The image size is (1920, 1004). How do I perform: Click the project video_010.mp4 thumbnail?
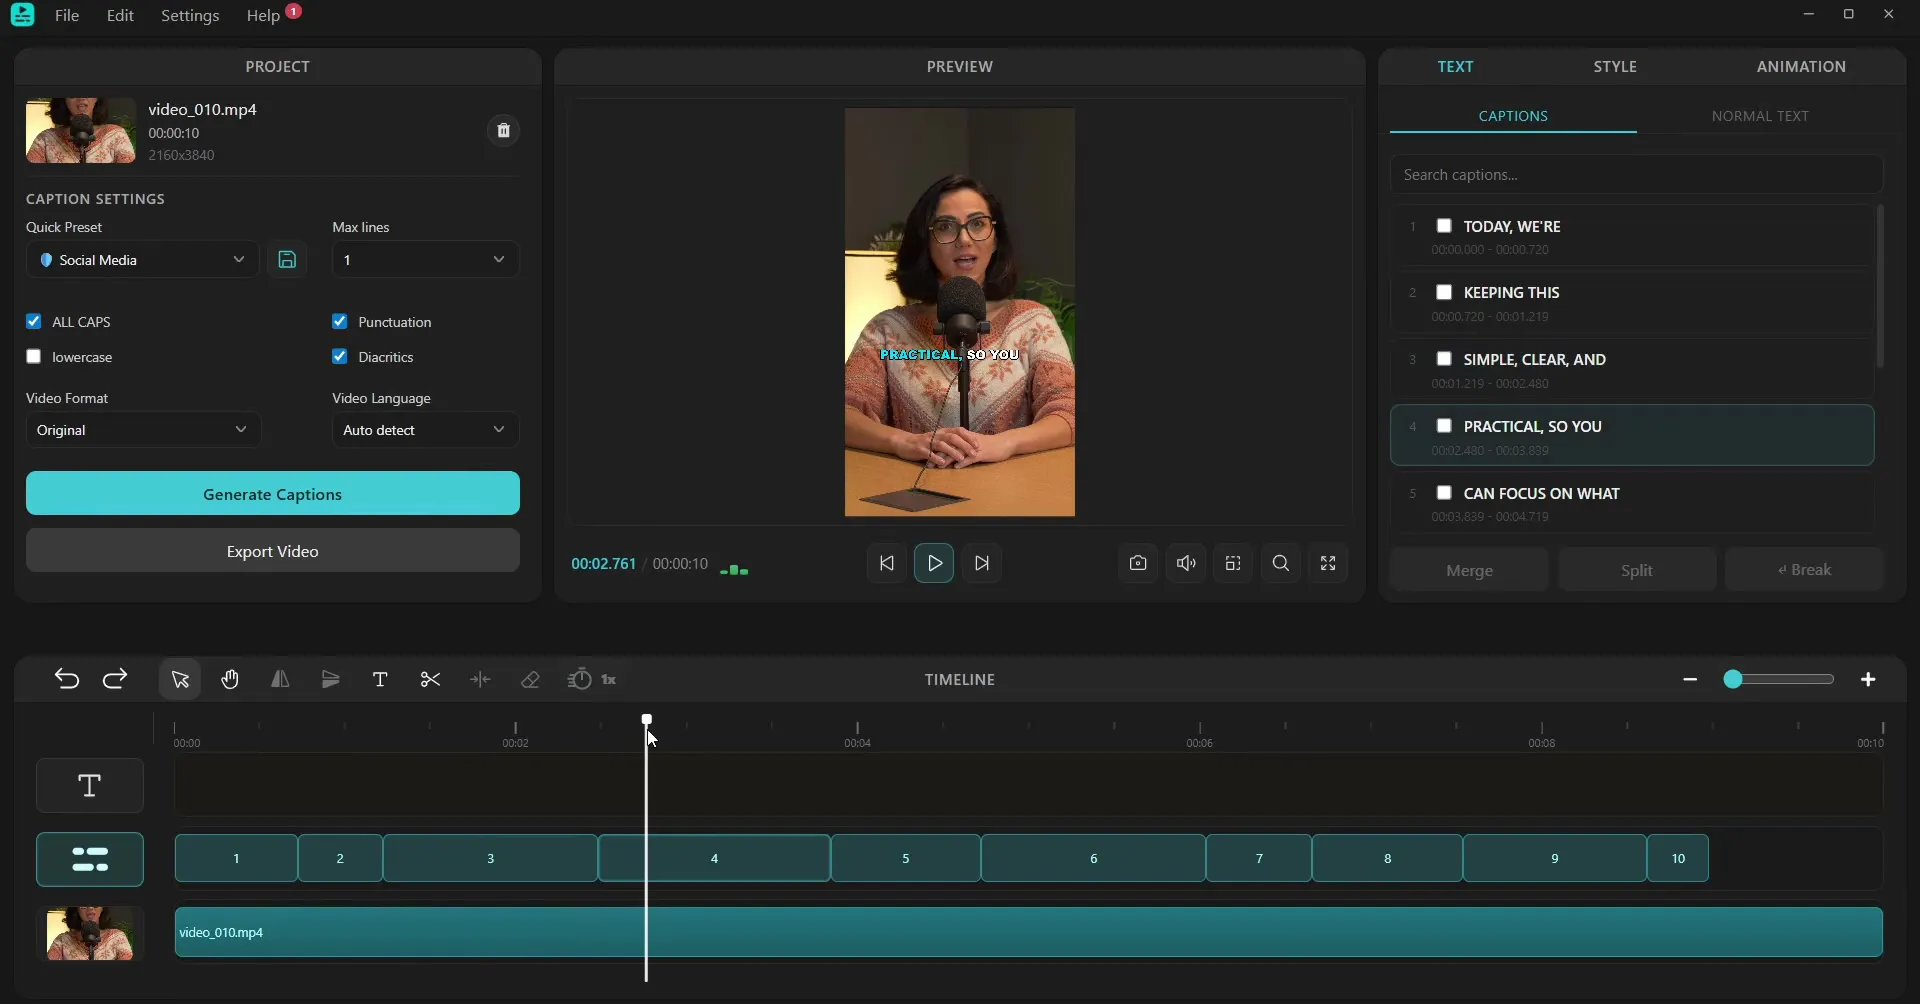click(81, 131)
